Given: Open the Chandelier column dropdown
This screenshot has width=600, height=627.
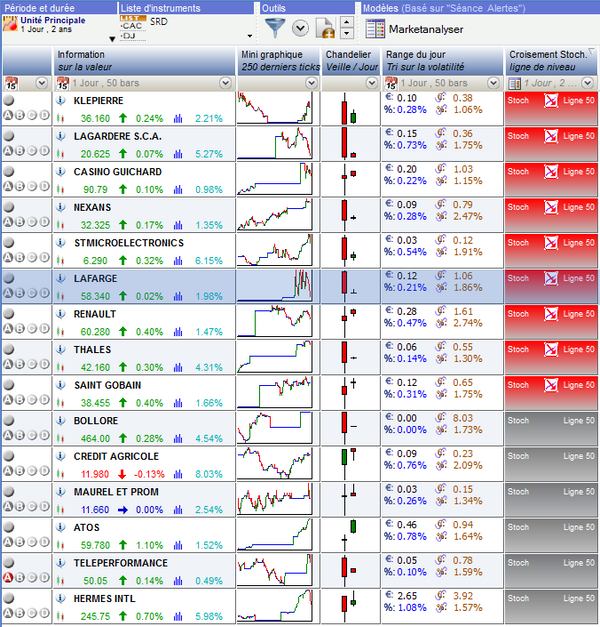Looking at the screenshot, I should click(x=372, y=83).
